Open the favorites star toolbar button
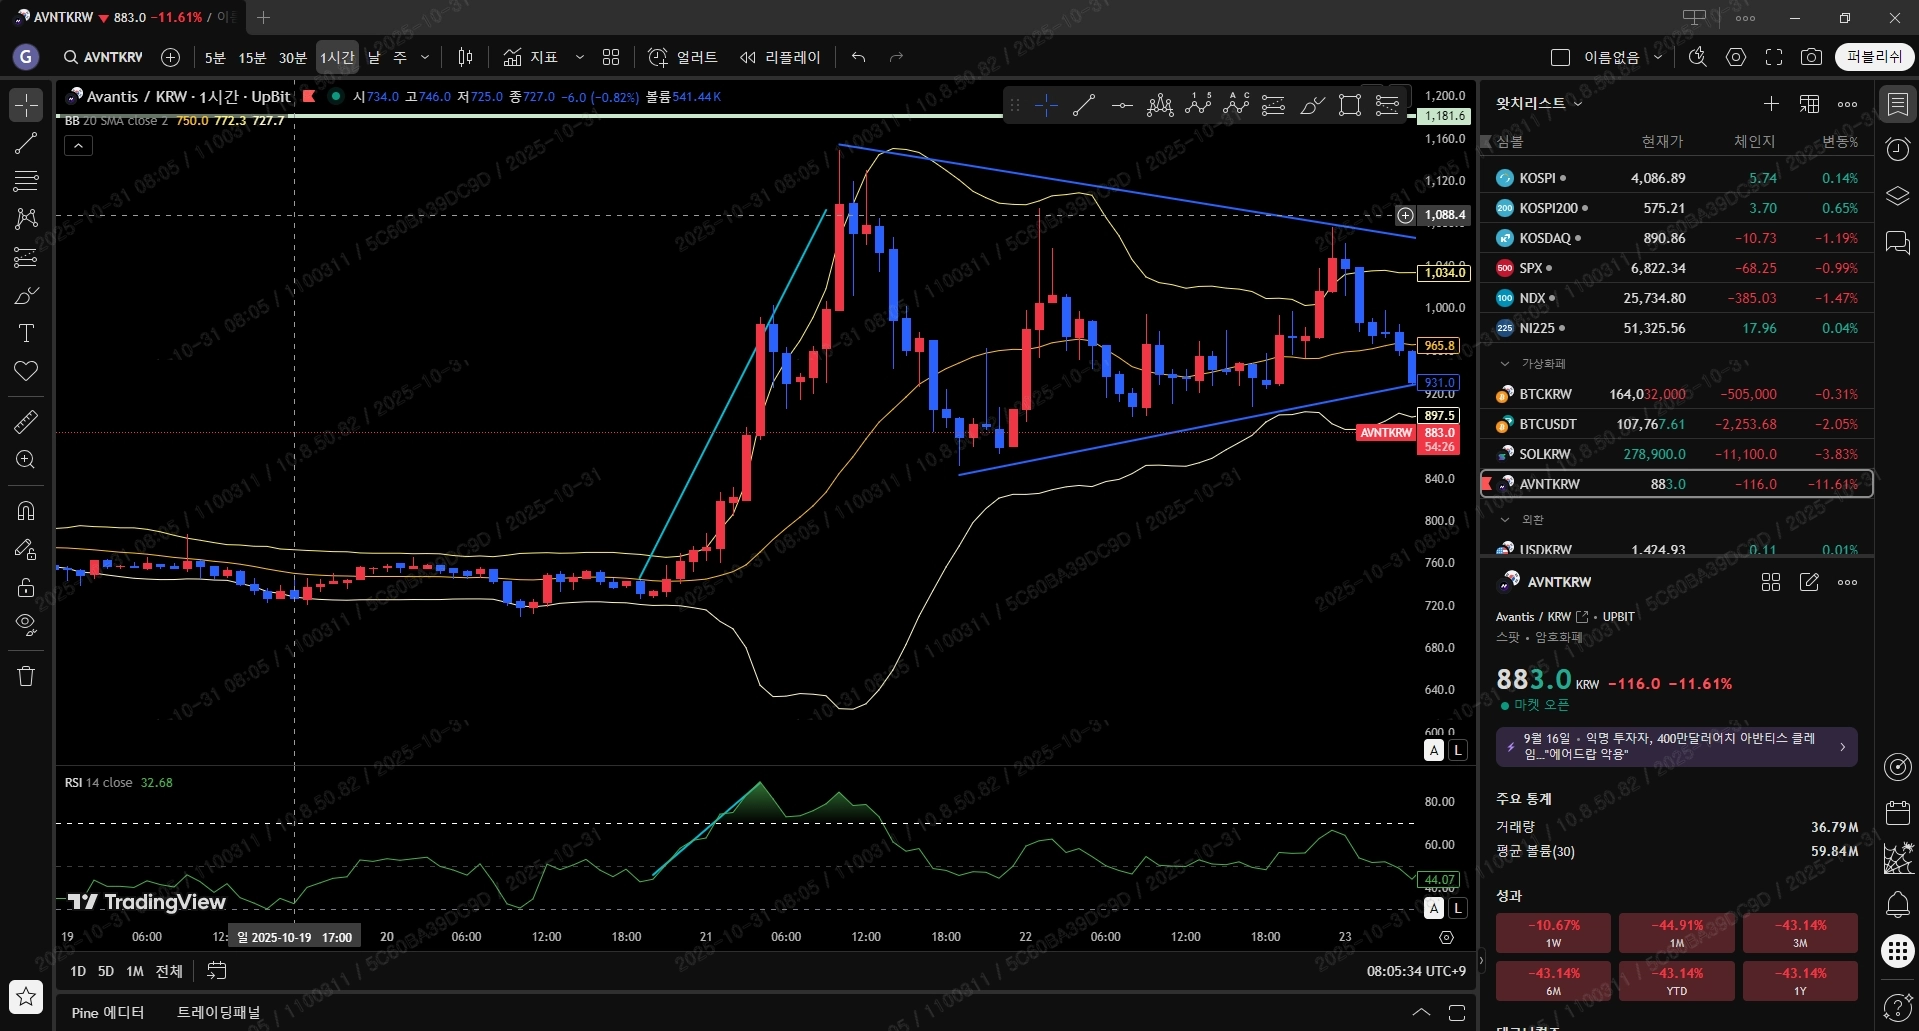Viewport: 1919px width, 1031px height. tap(26, 996)
